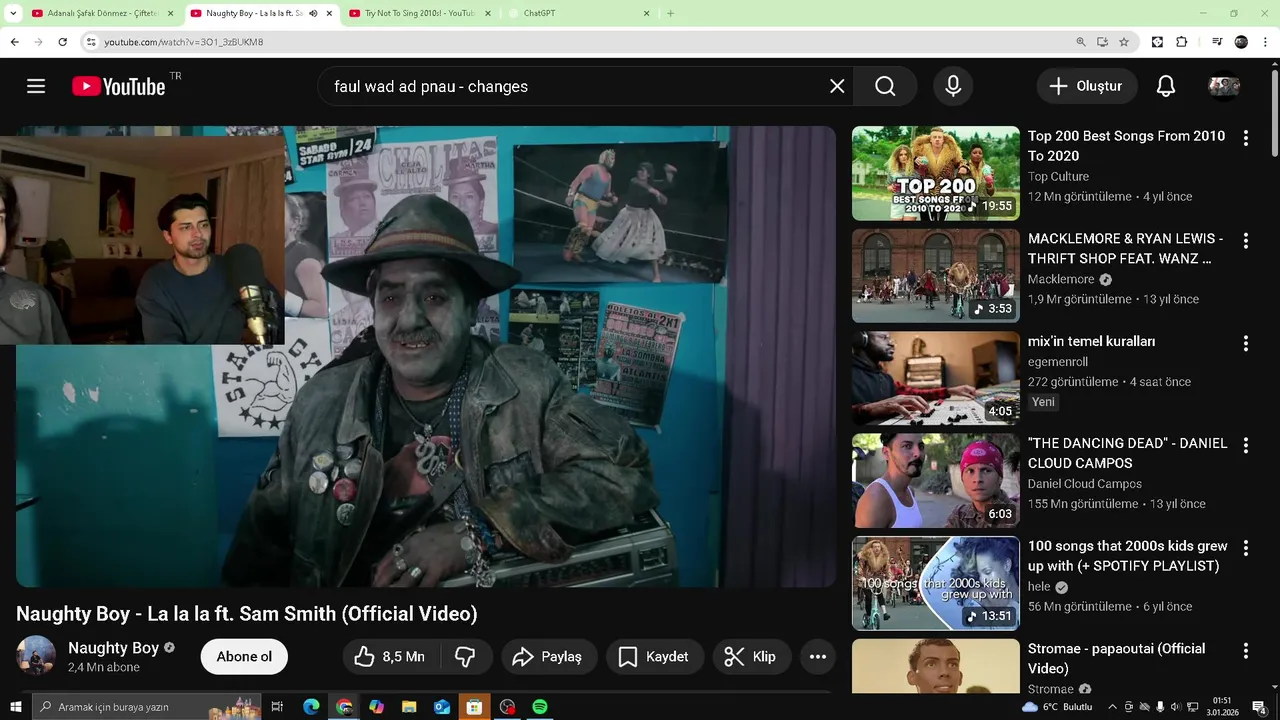Play the 100 songs 2000s kids thumbnail
This screenshot has height=720, width=1280.
pos(936,583)
